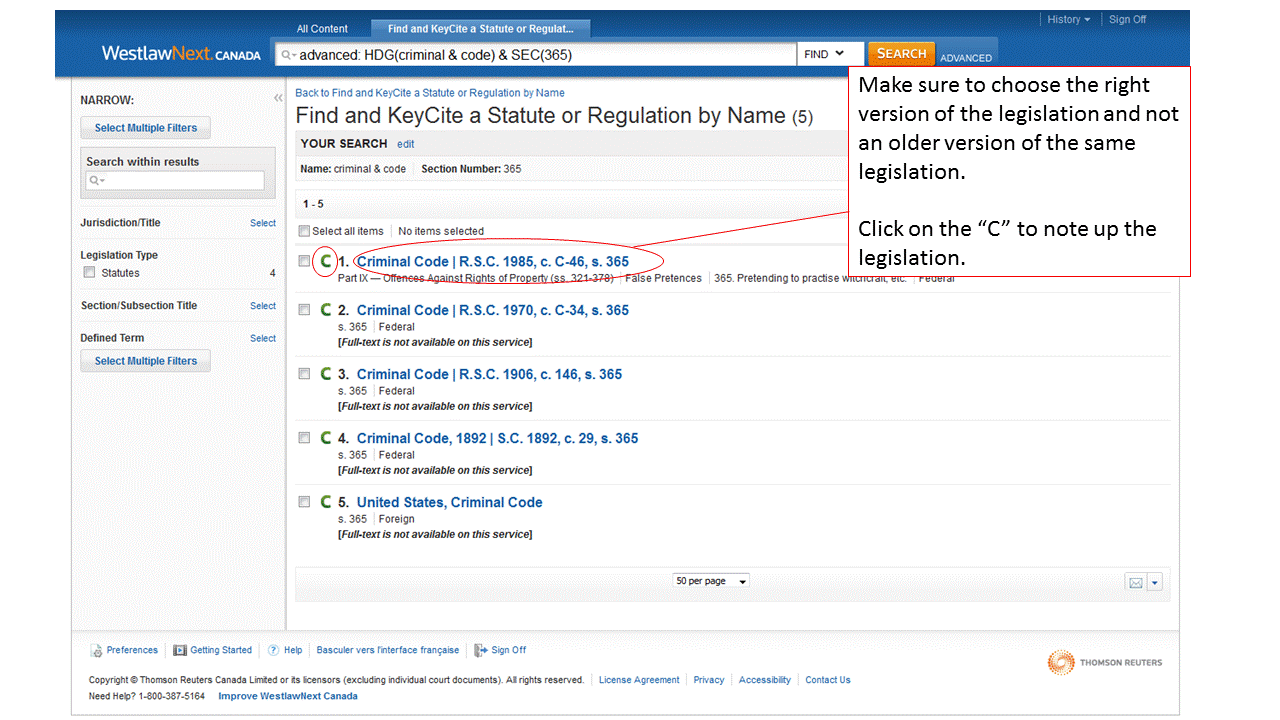1280x720 pixels.
Task: Open Select for Section/Subsection Title filter
Action: coord(263,306)
